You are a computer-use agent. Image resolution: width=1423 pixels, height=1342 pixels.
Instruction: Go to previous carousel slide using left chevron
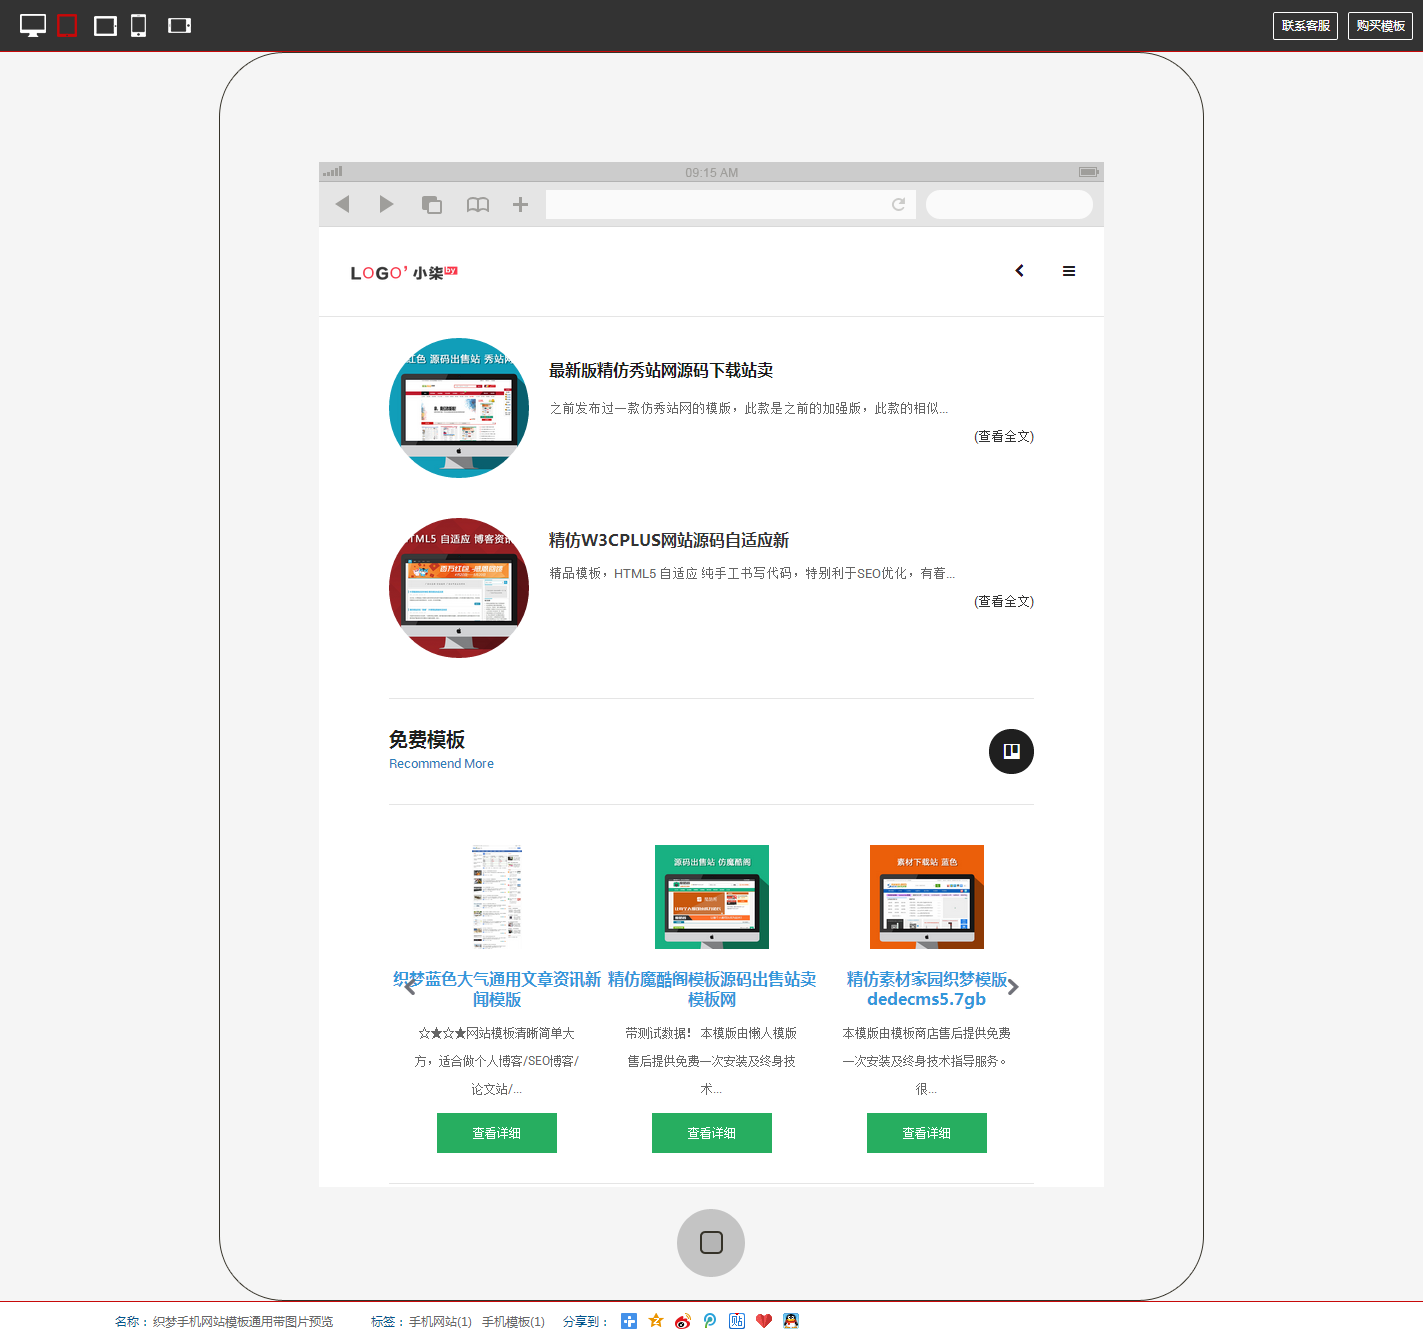point(410,987)
